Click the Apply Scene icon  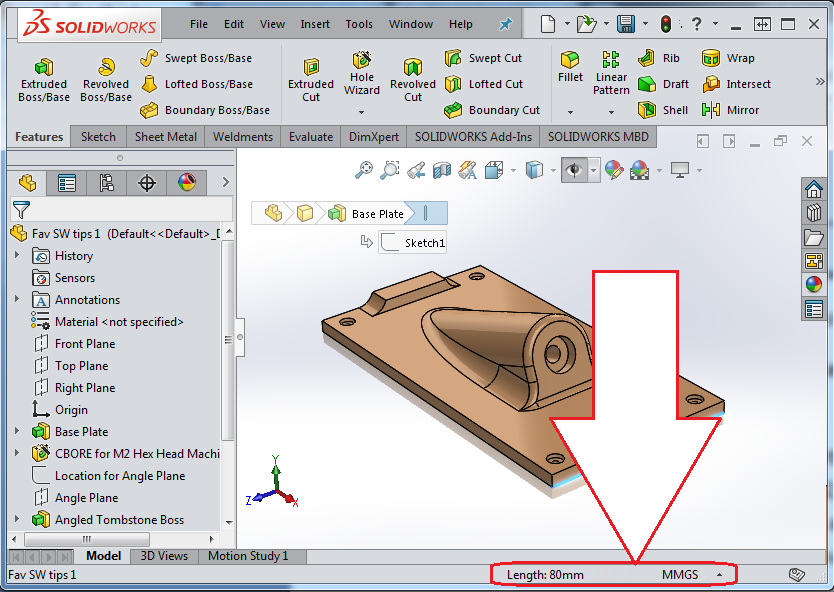click(x=639, y=170)
